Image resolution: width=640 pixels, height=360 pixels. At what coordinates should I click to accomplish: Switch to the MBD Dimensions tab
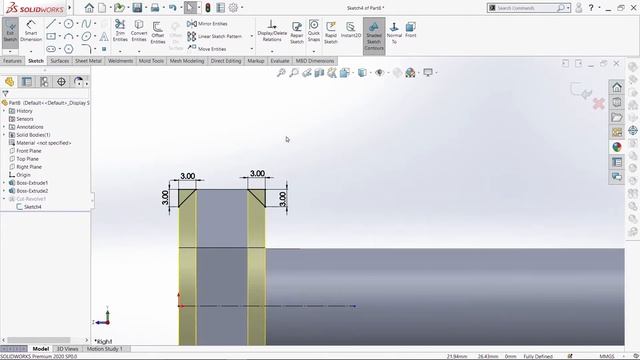coord(315,61)
